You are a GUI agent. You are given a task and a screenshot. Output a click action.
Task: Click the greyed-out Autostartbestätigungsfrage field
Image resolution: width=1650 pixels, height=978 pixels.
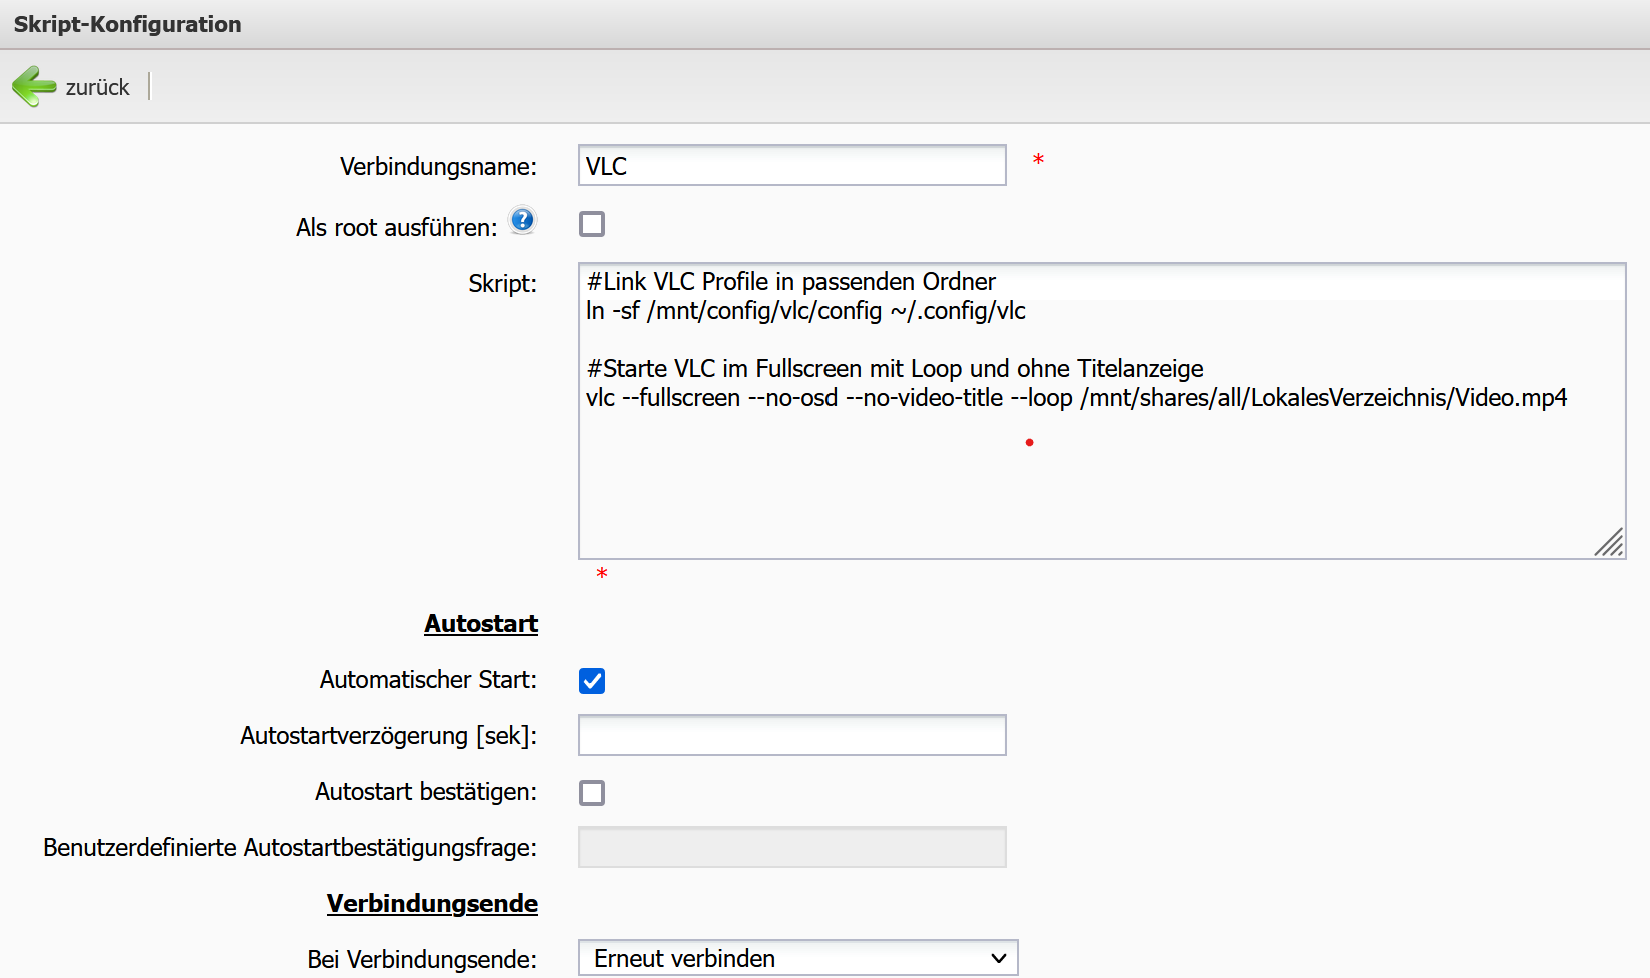coord(791,848)
